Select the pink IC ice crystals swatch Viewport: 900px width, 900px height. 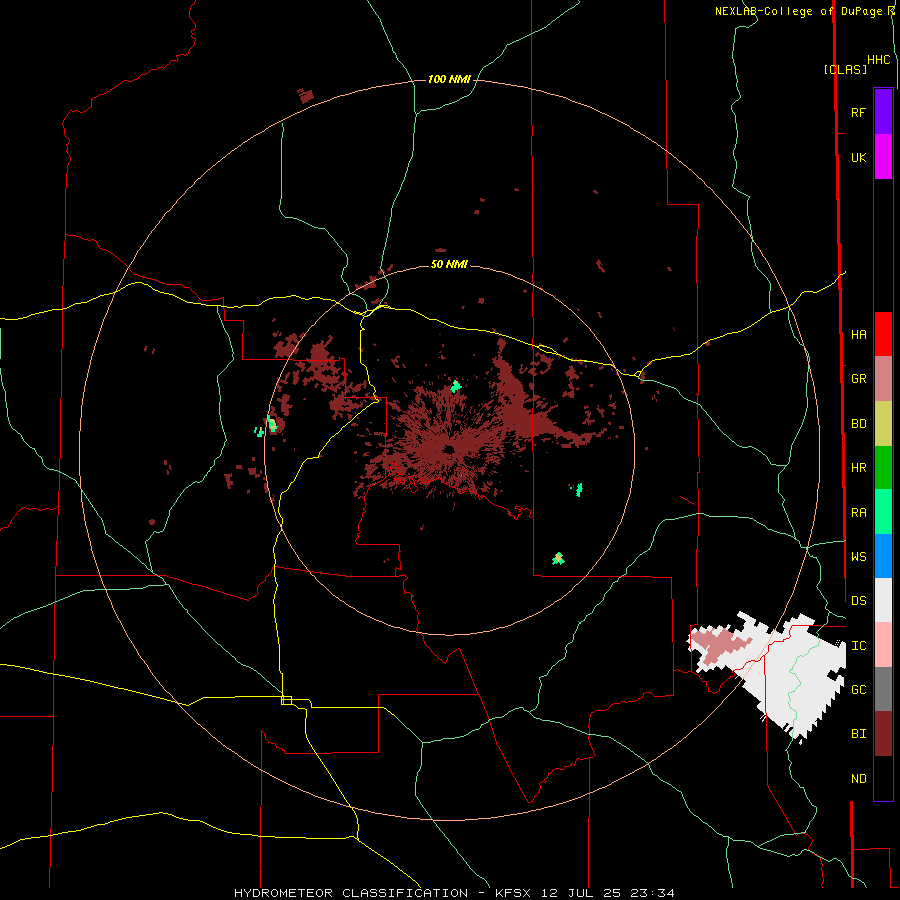pos(883,645)
